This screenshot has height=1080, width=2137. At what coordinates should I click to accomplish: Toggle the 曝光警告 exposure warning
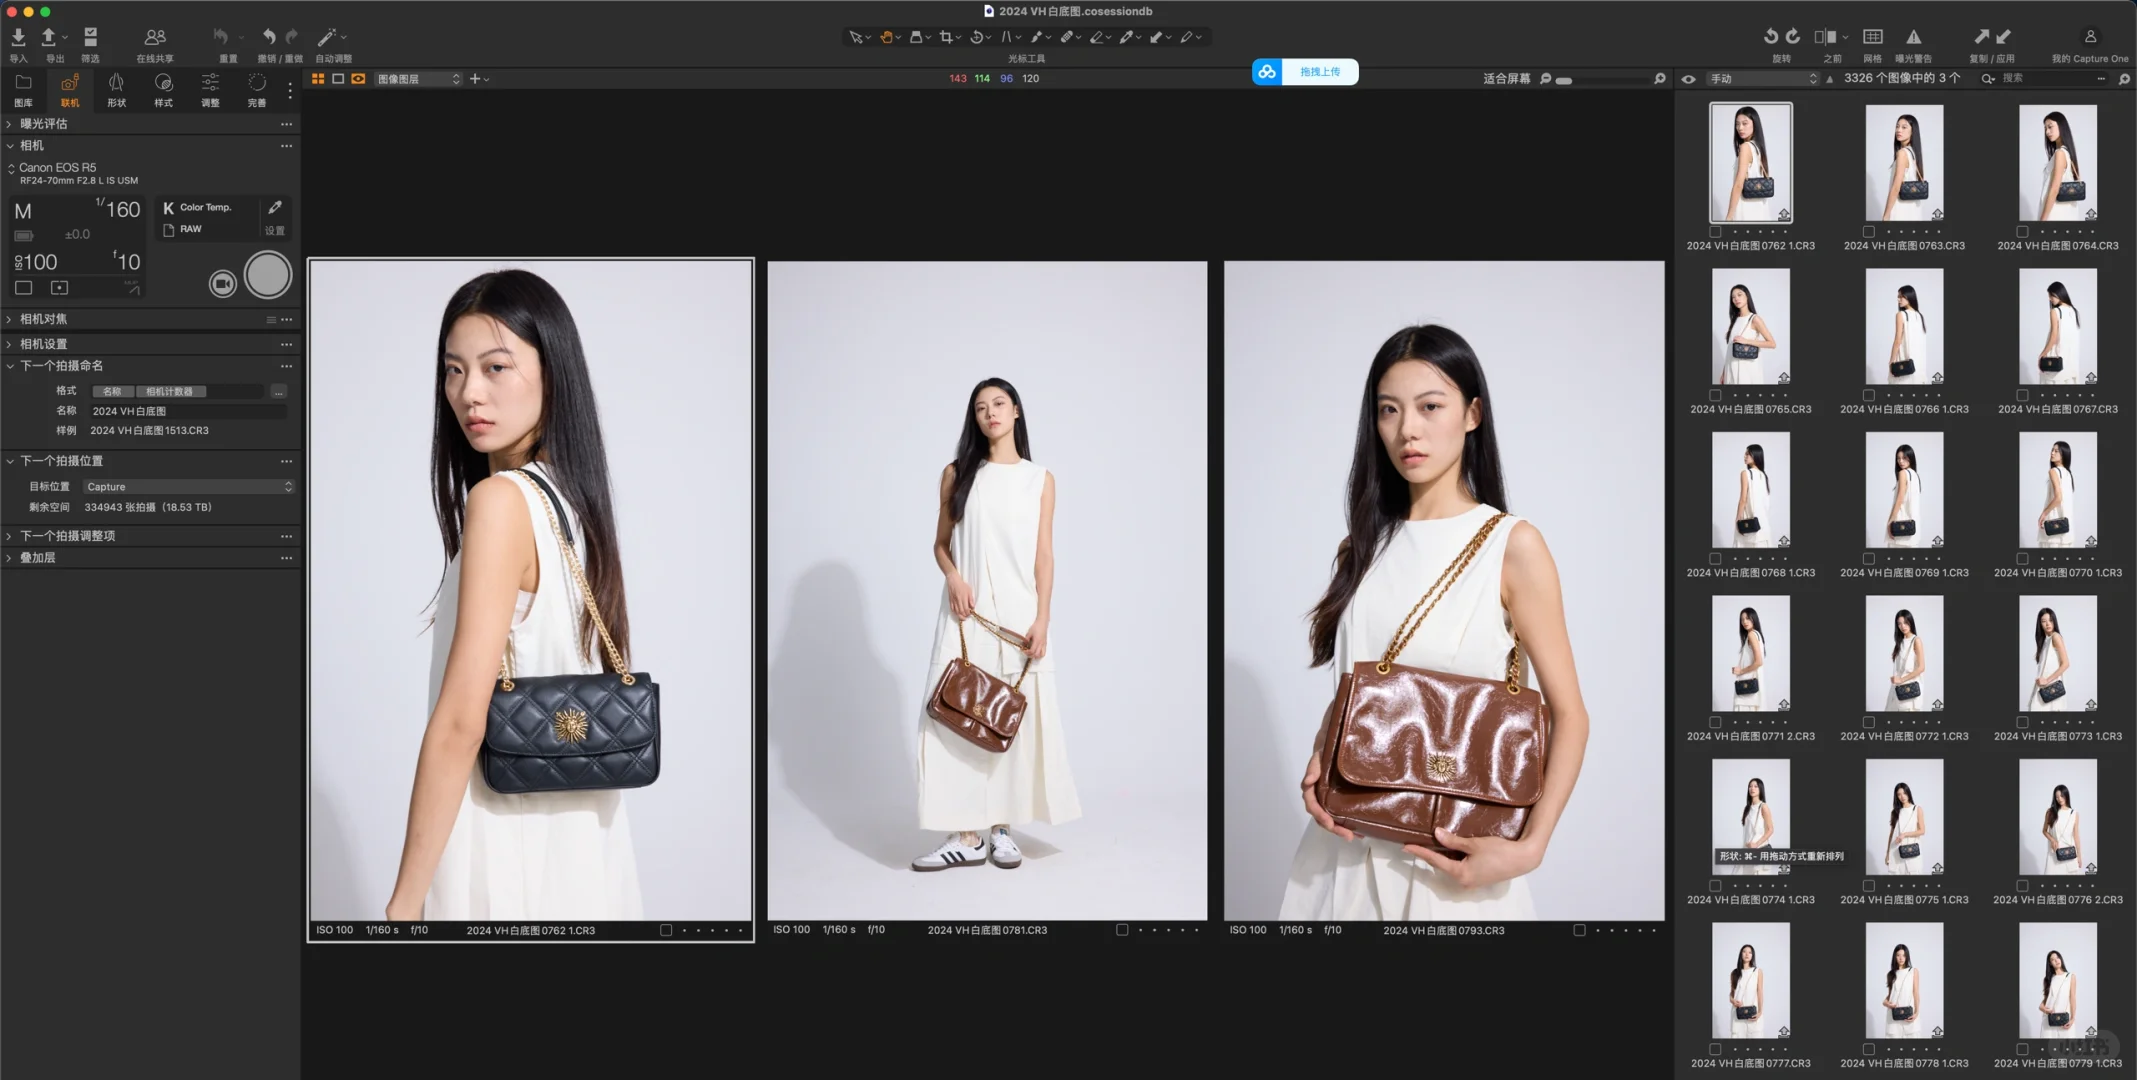pos(1913,37)
